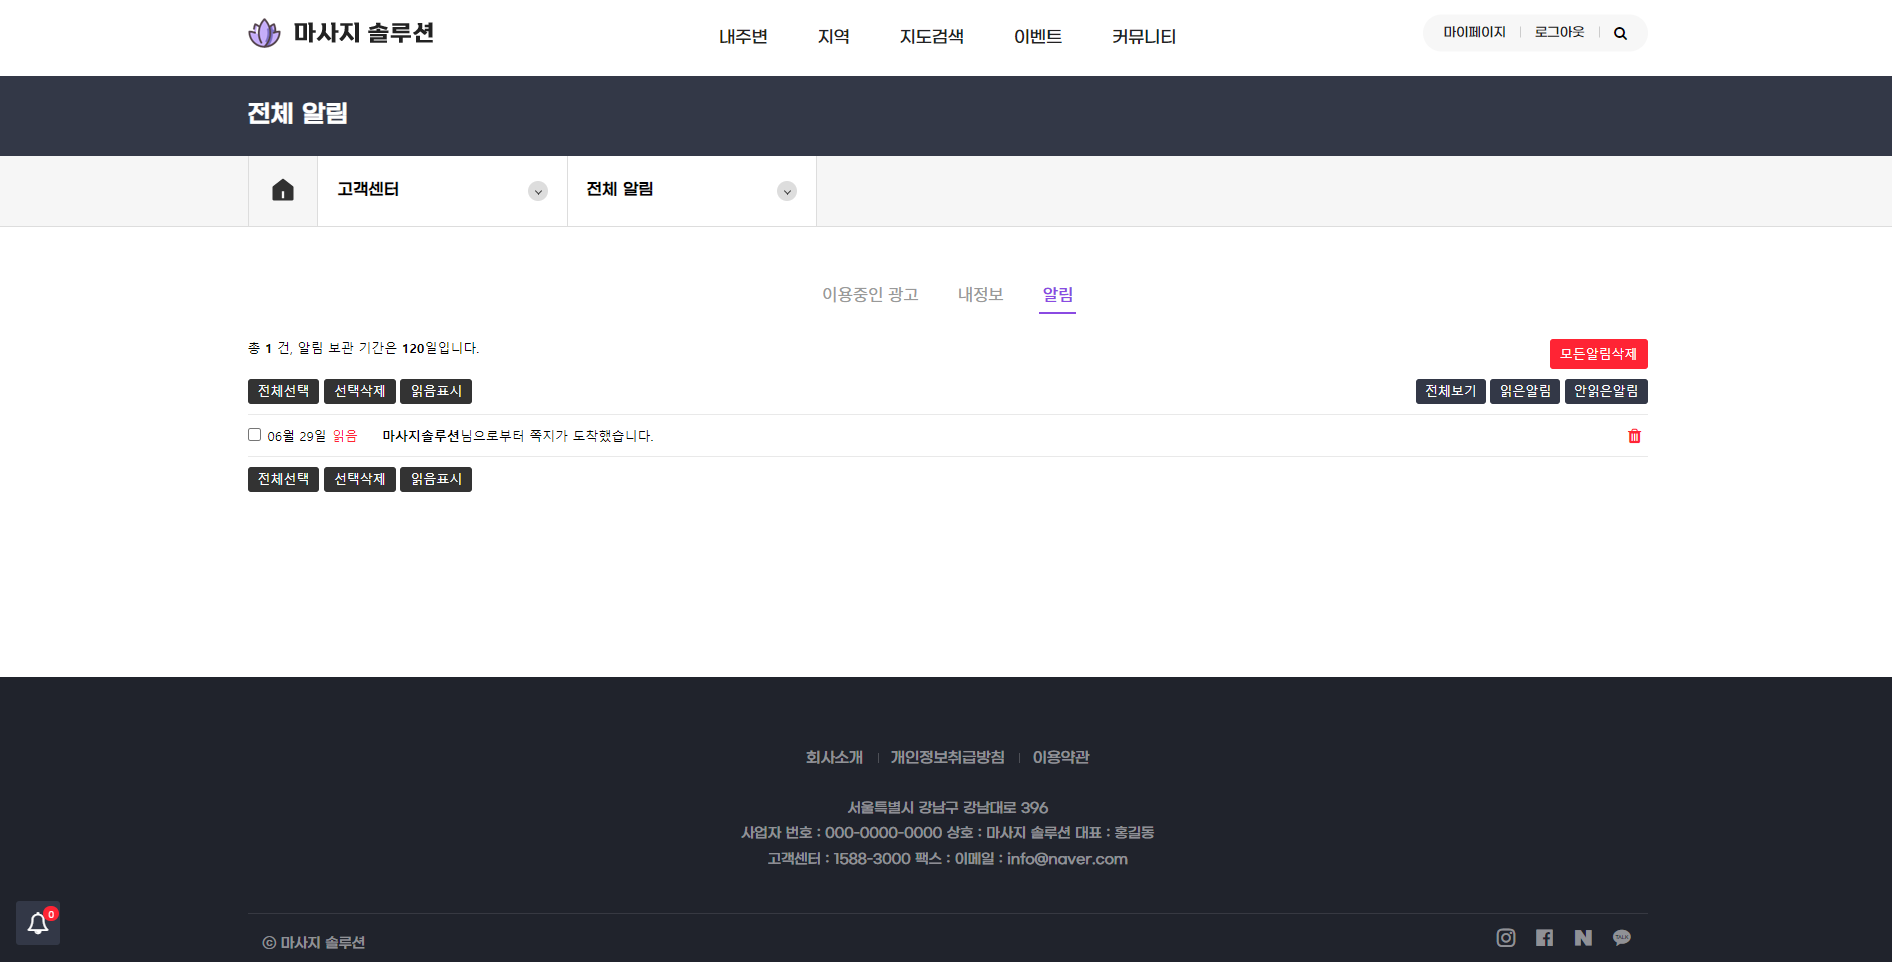This screenshot has height=962, width=1892.
Task: Open the 커뮤니티 menu item
Action: [1143, 37]
